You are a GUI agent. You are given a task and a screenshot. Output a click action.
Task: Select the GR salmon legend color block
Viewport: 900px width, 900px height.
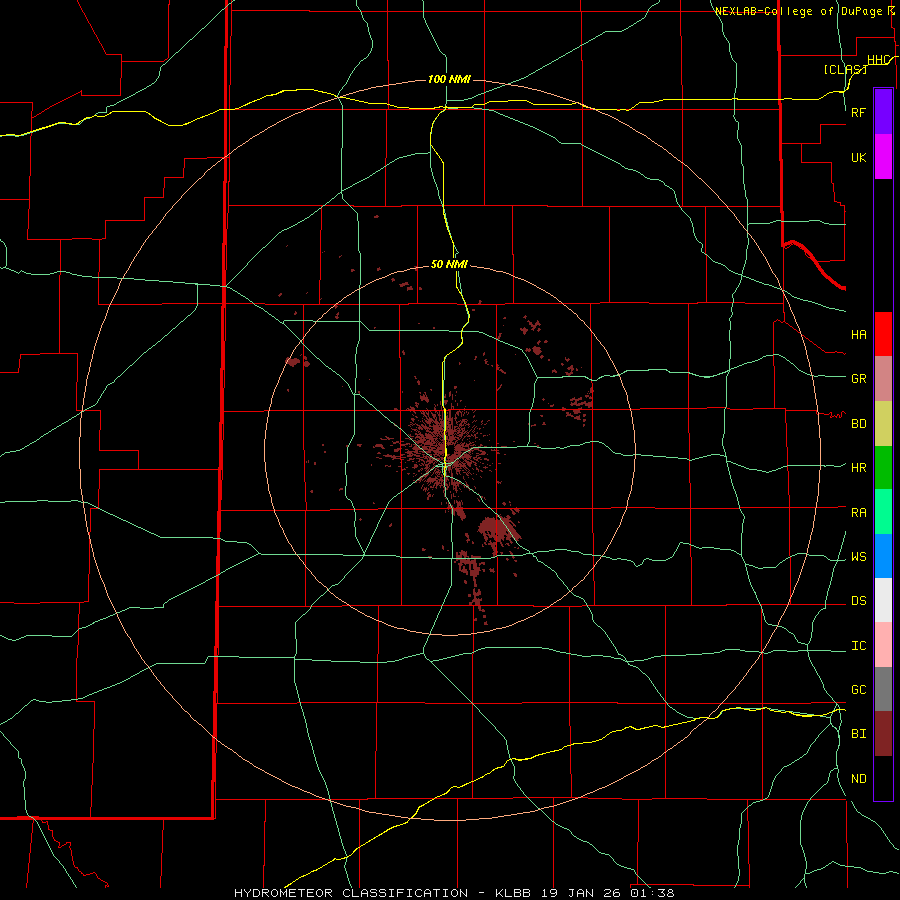883,379
